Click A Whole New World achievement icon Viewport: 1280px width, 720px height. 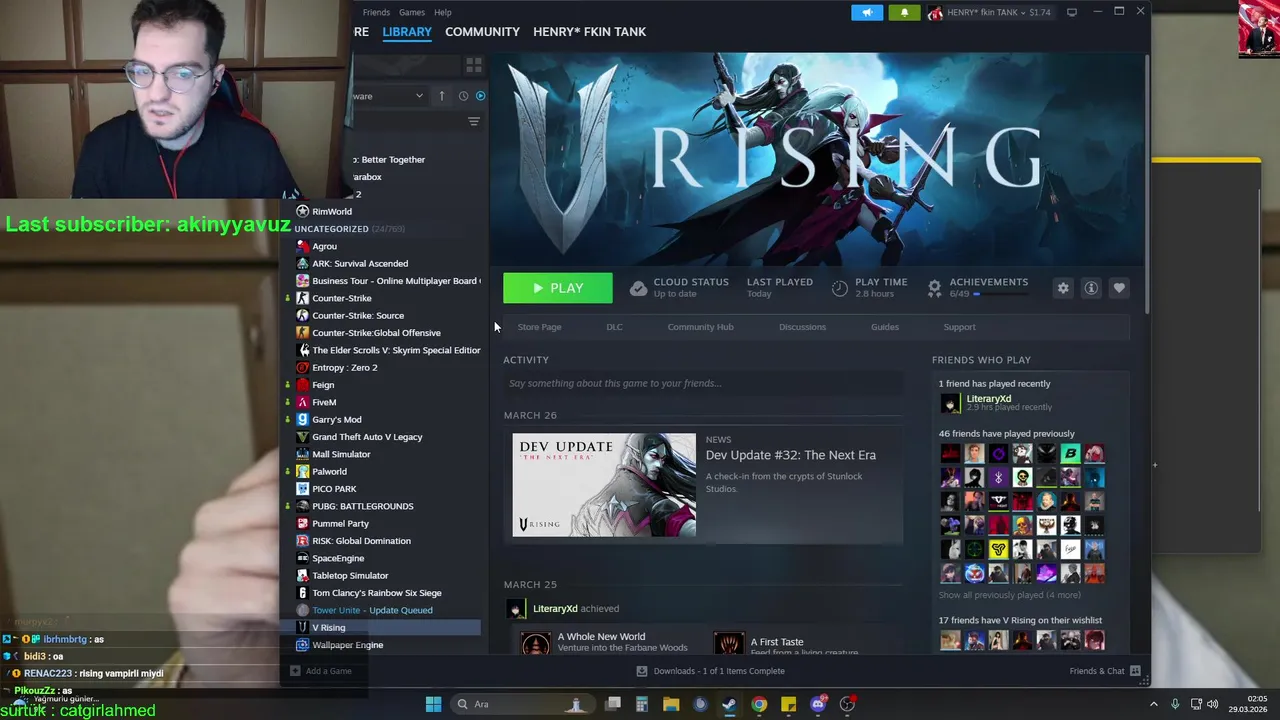[535, 643]
